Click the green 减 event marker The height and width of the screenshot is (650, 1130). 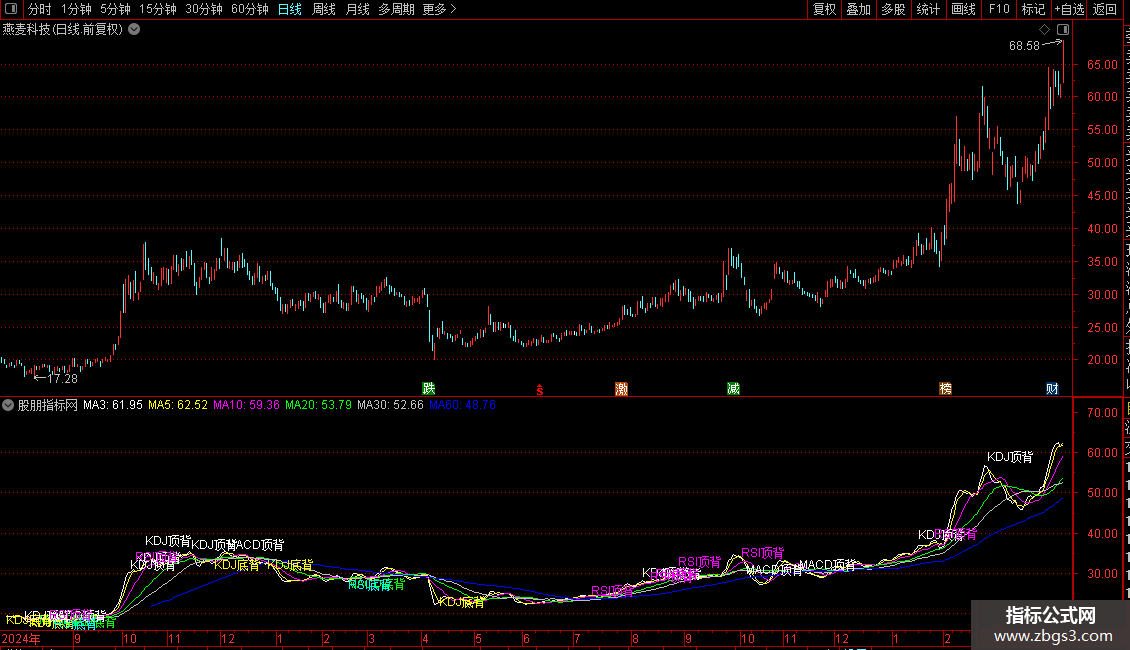click(x=733, y=388)
